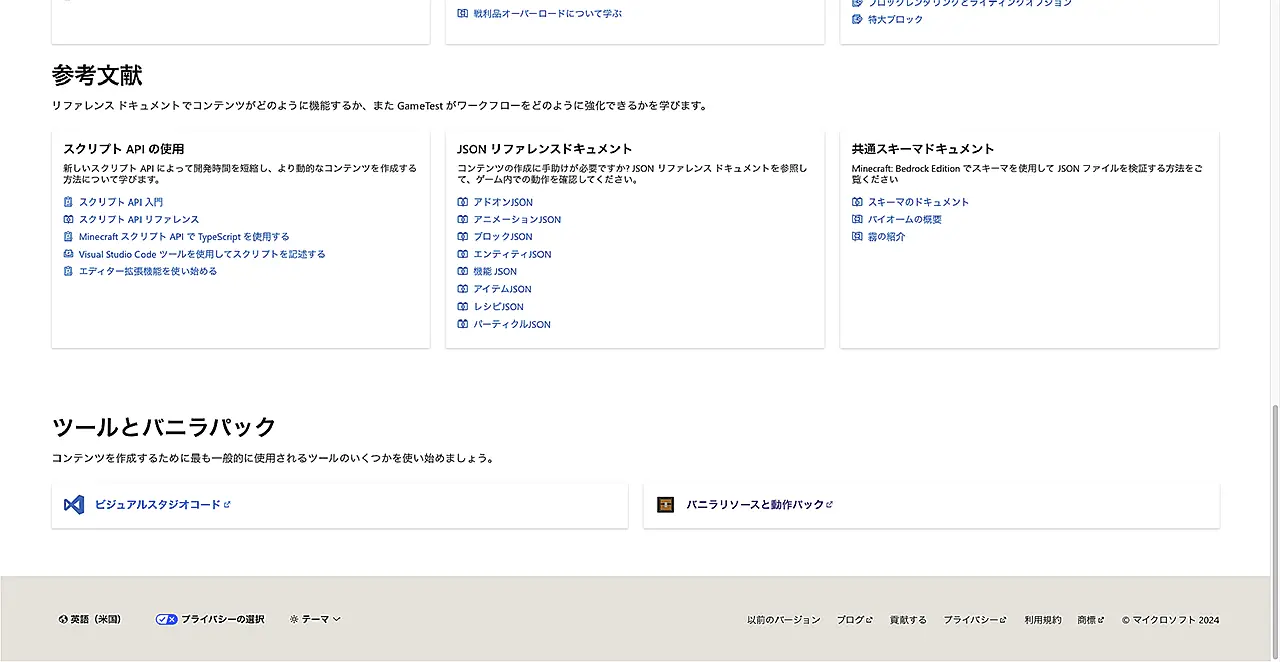
Task: Click the Minecraft chest vanilla pack icon
Action: click(665, 505)
